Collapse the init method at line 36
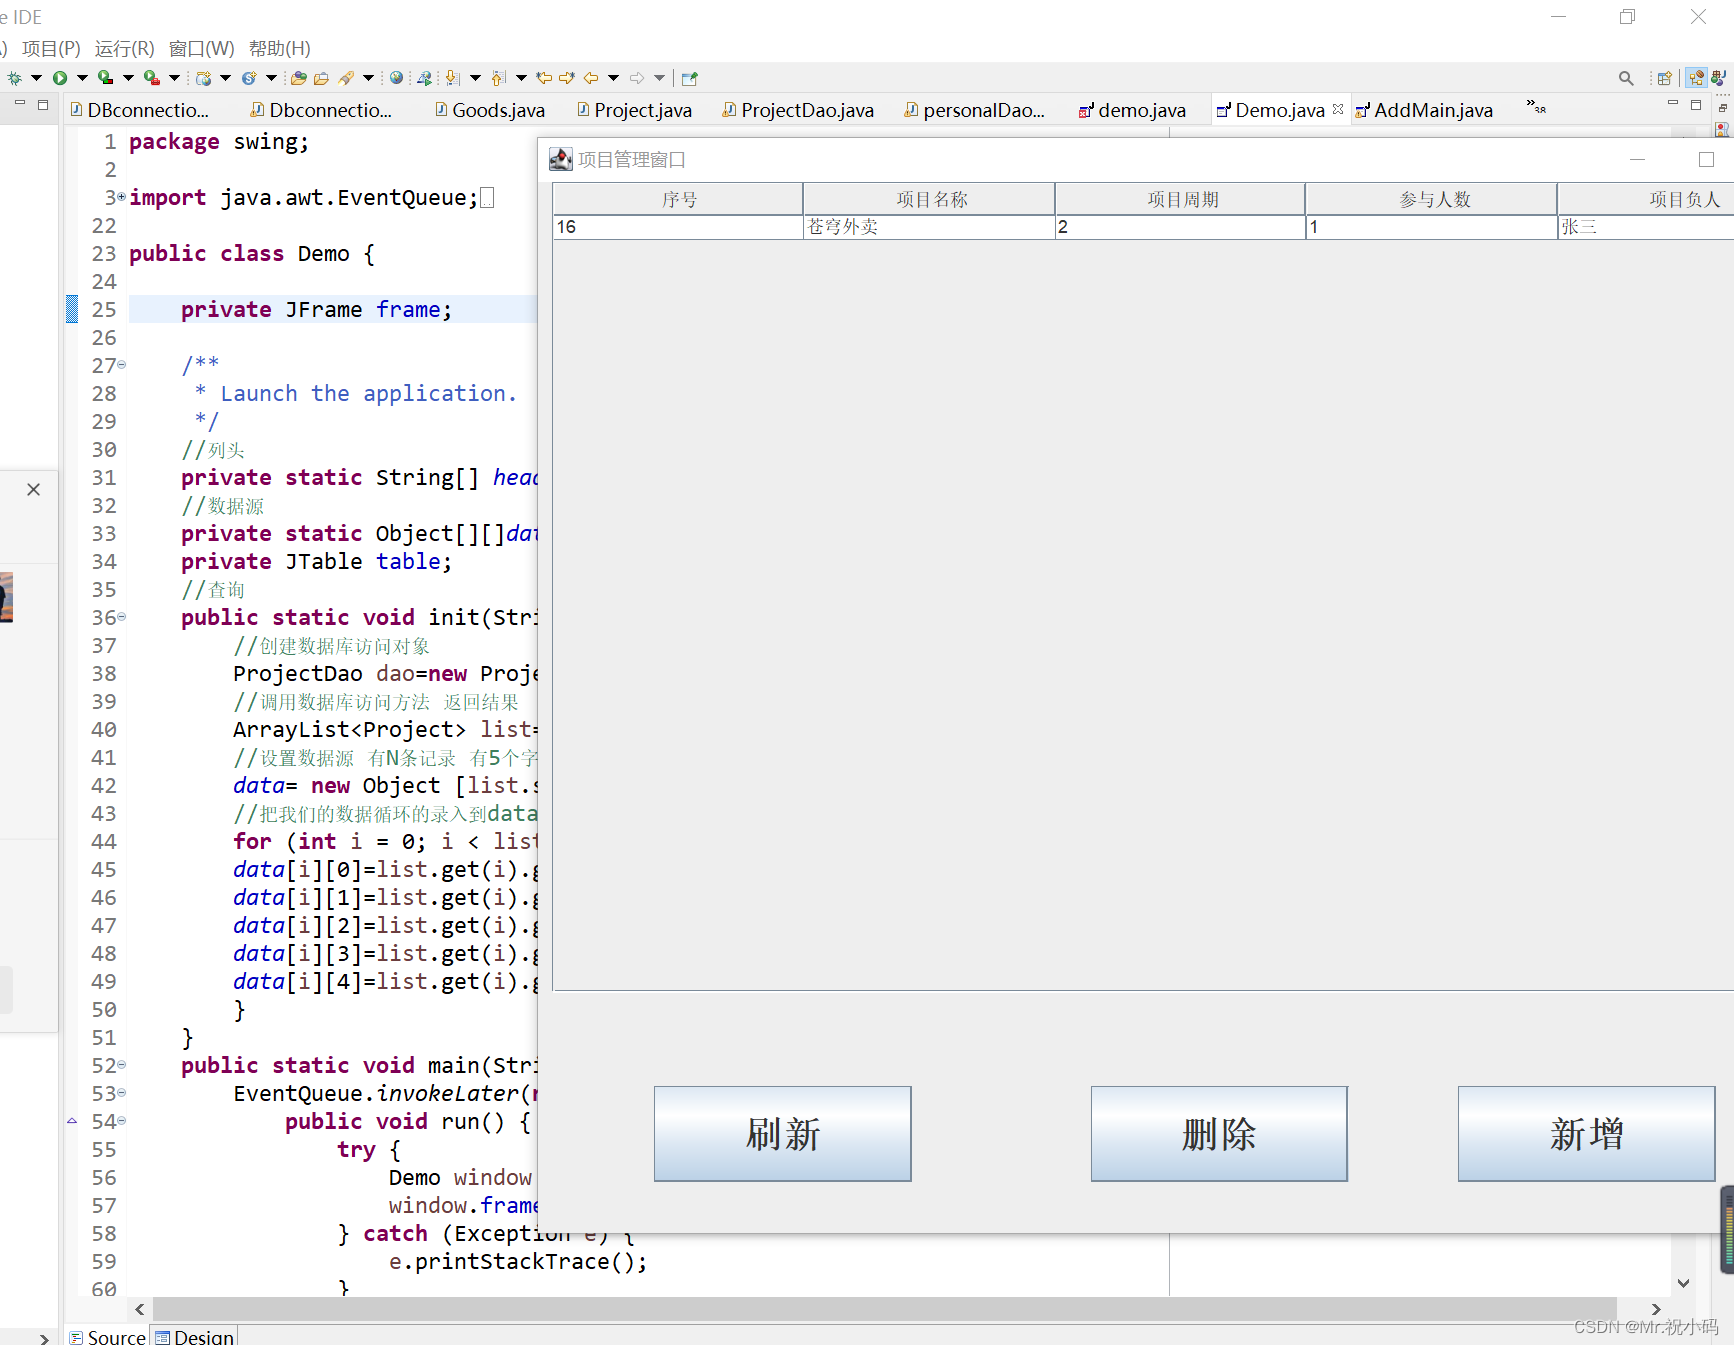Viewport: 1734px width, 1345px height. point(122,617)
